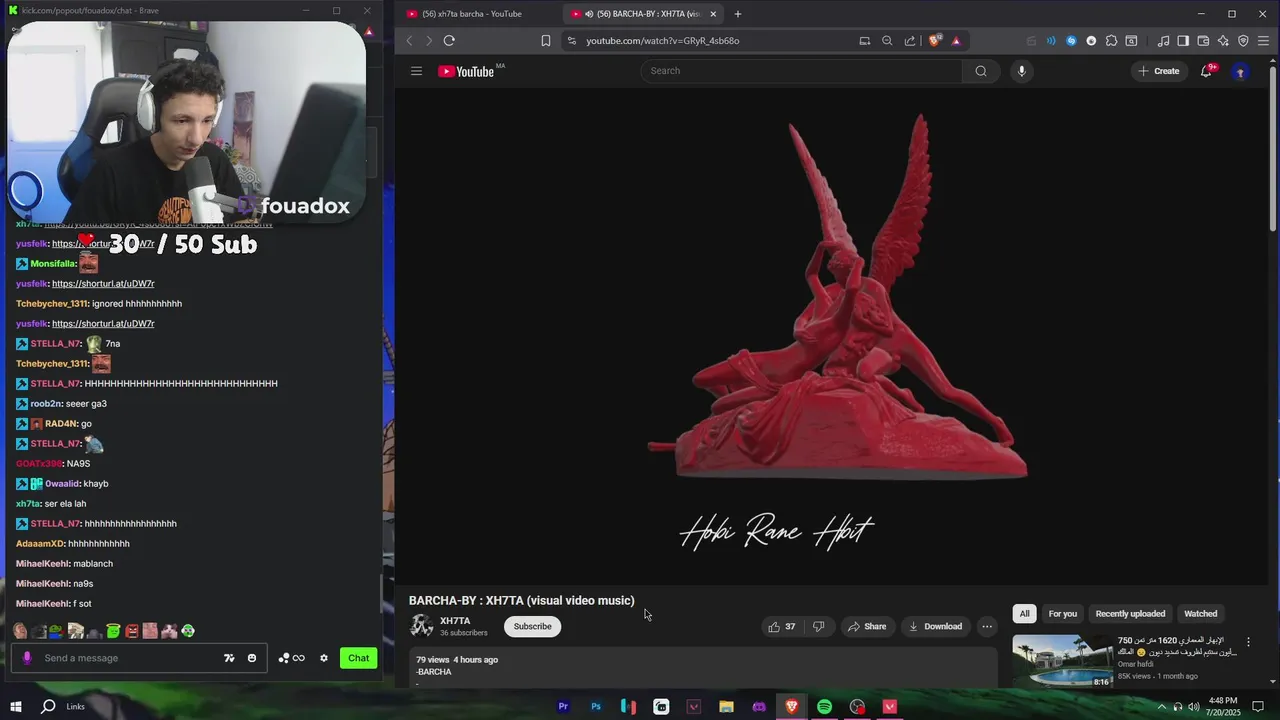Close the BARCHA-BY browser tab
Image resolution: width=1280 pixels, height=720 pixels.
tap(713, 14)
